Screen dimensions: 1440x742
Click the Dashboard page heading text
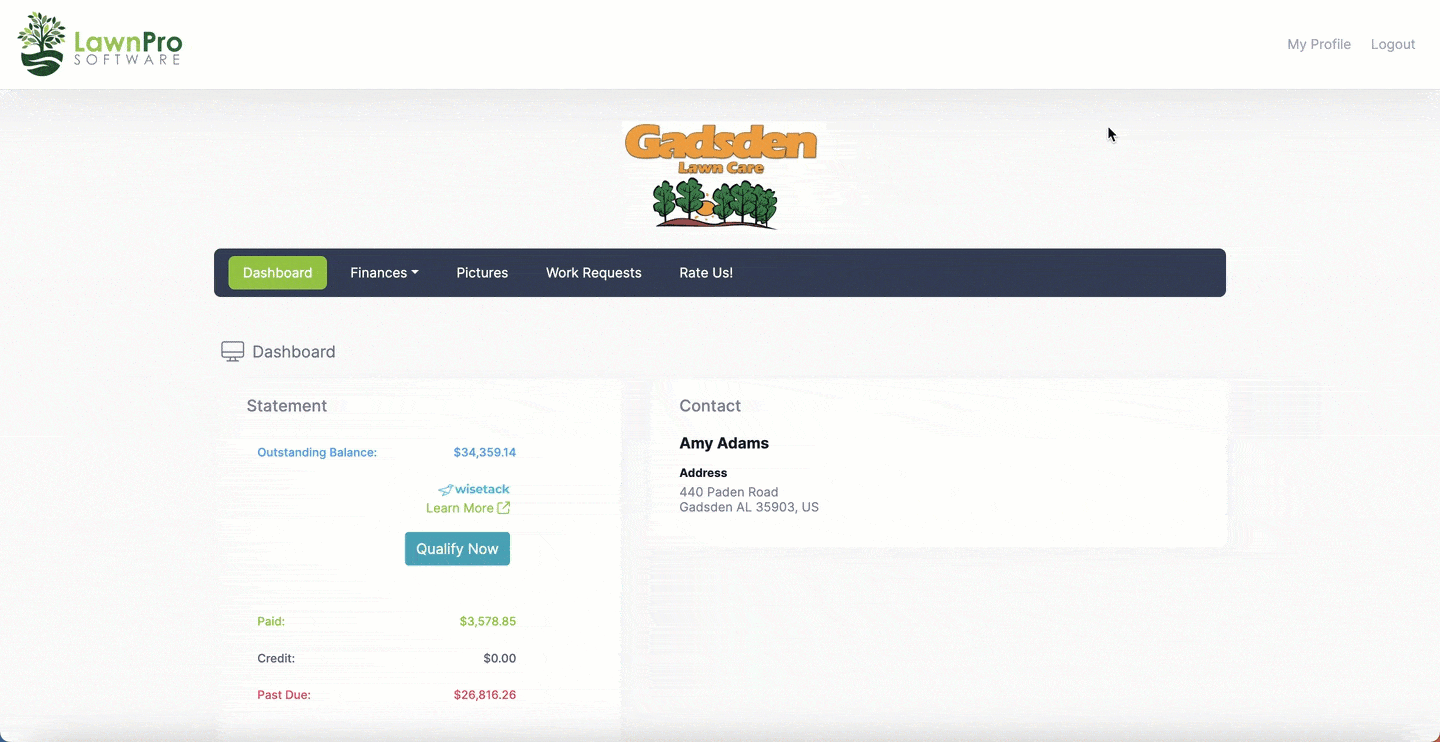(294, 352)
